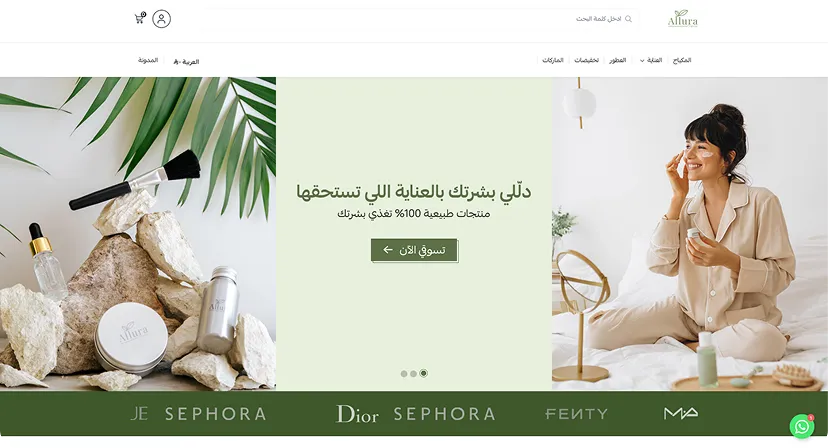Select the first carousel slide dot
The width and height of the screenshot is (828, 448).
tap(404, 374)
